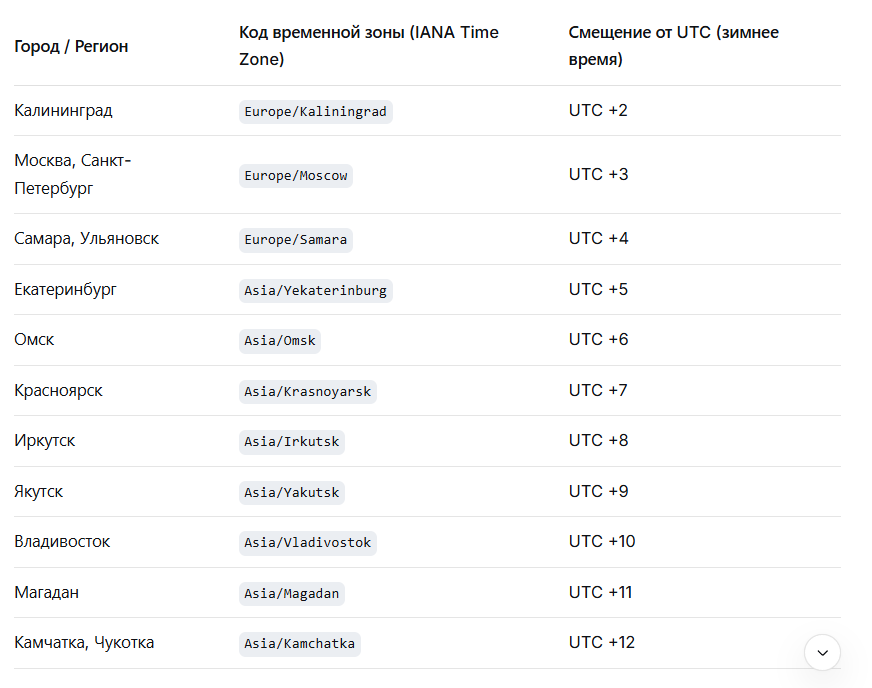Click the Калининград city cell
The width and height of the screenshot is (872, 688).
[63, 111]
